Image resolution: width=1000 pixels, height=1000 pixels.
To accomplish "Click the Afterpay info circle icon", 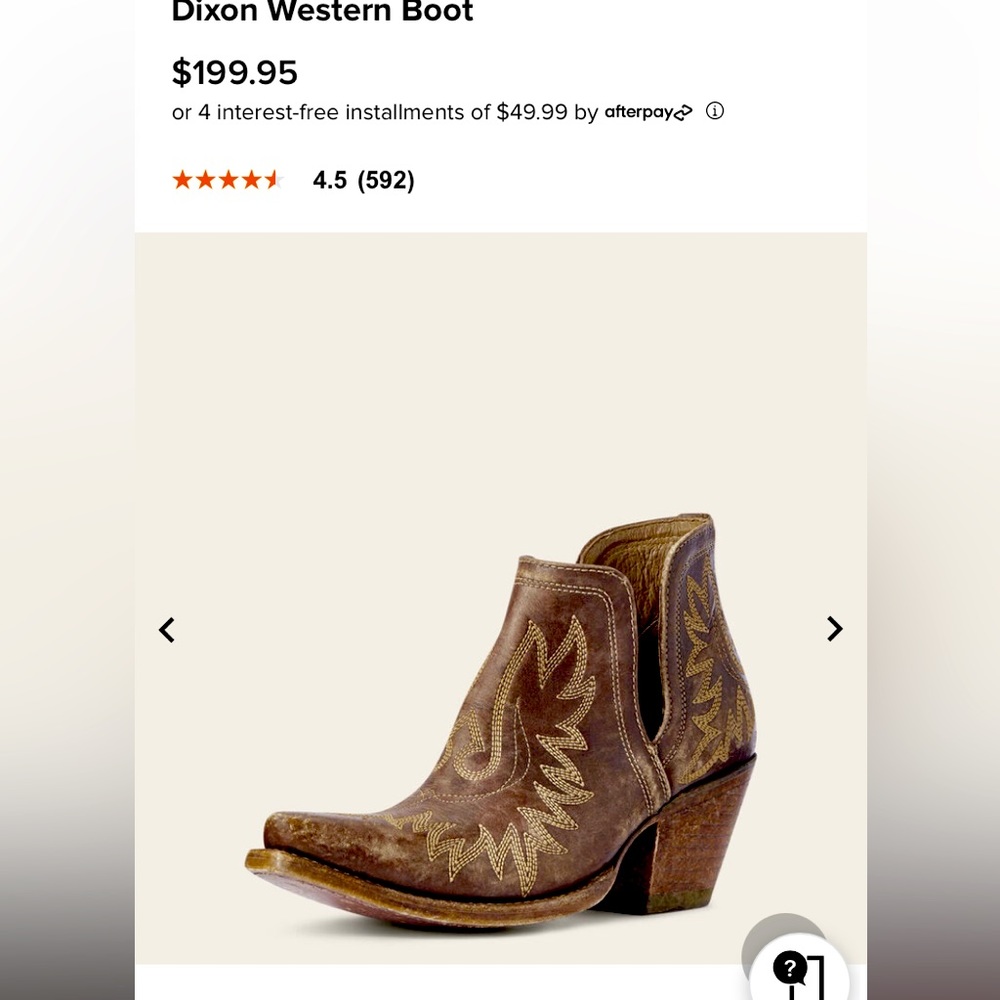I will 716,112.
